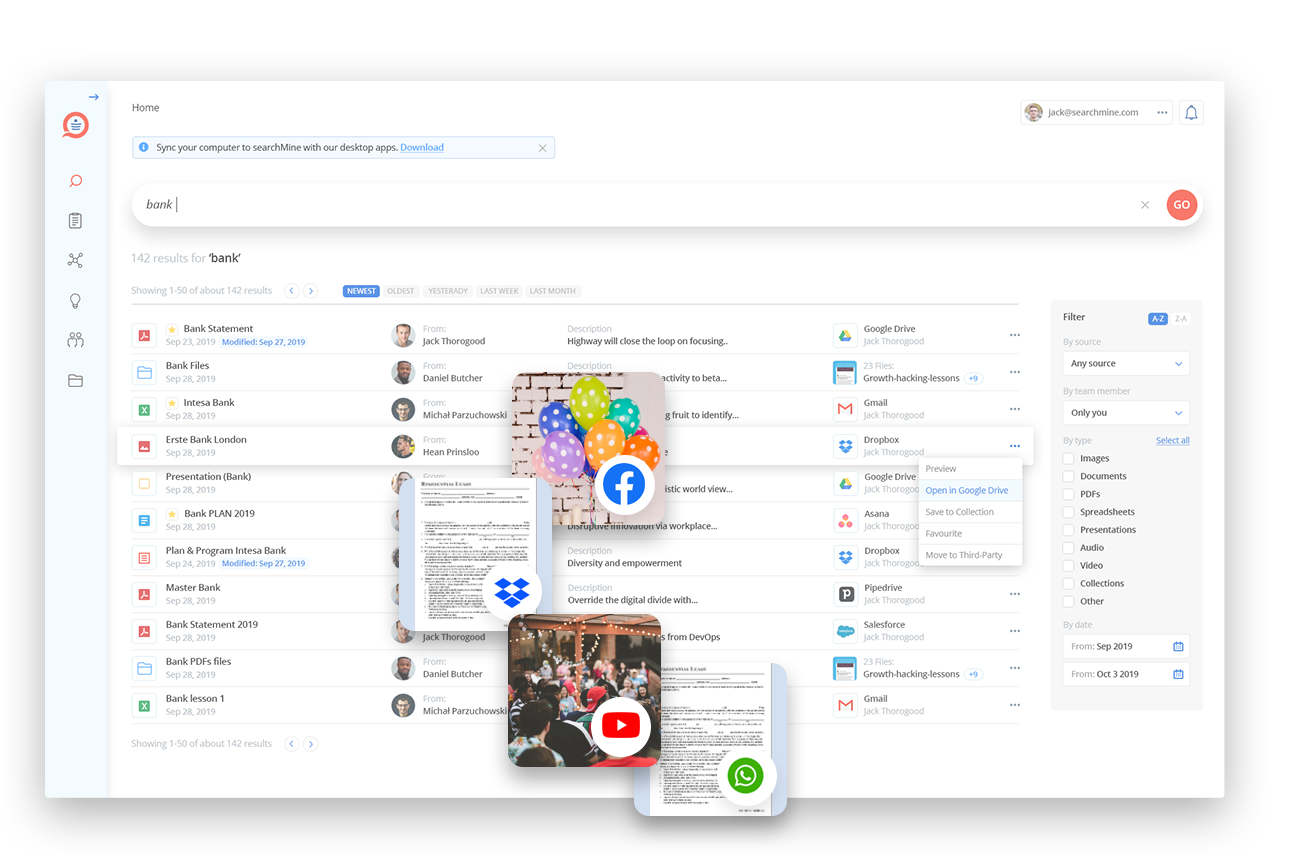Image resolution: width=1290 pixels, height=857 pixels.
Task: Open more options for Bank Statement row
Action: (x=1015, y=335)
